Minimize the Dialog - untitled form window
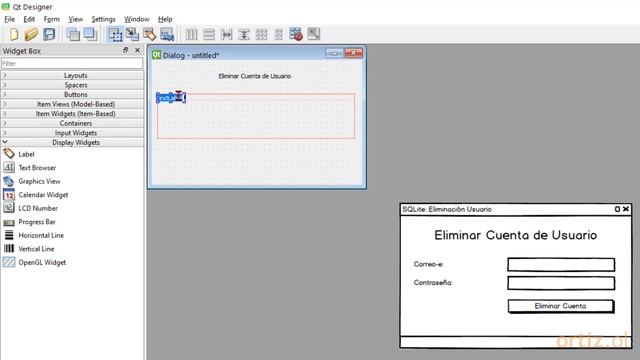Viewport: 640px width, 360px height. click(x=334, y=53)
